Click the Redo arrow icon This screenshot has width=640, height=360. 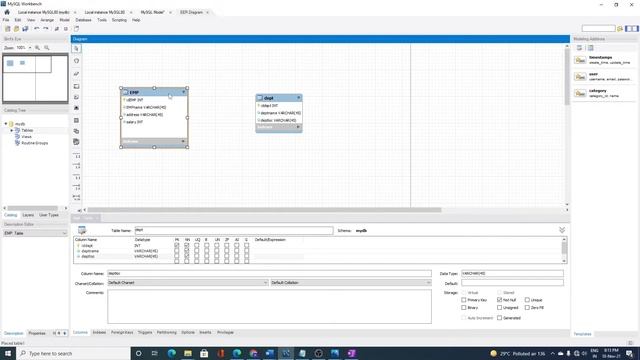46,29
